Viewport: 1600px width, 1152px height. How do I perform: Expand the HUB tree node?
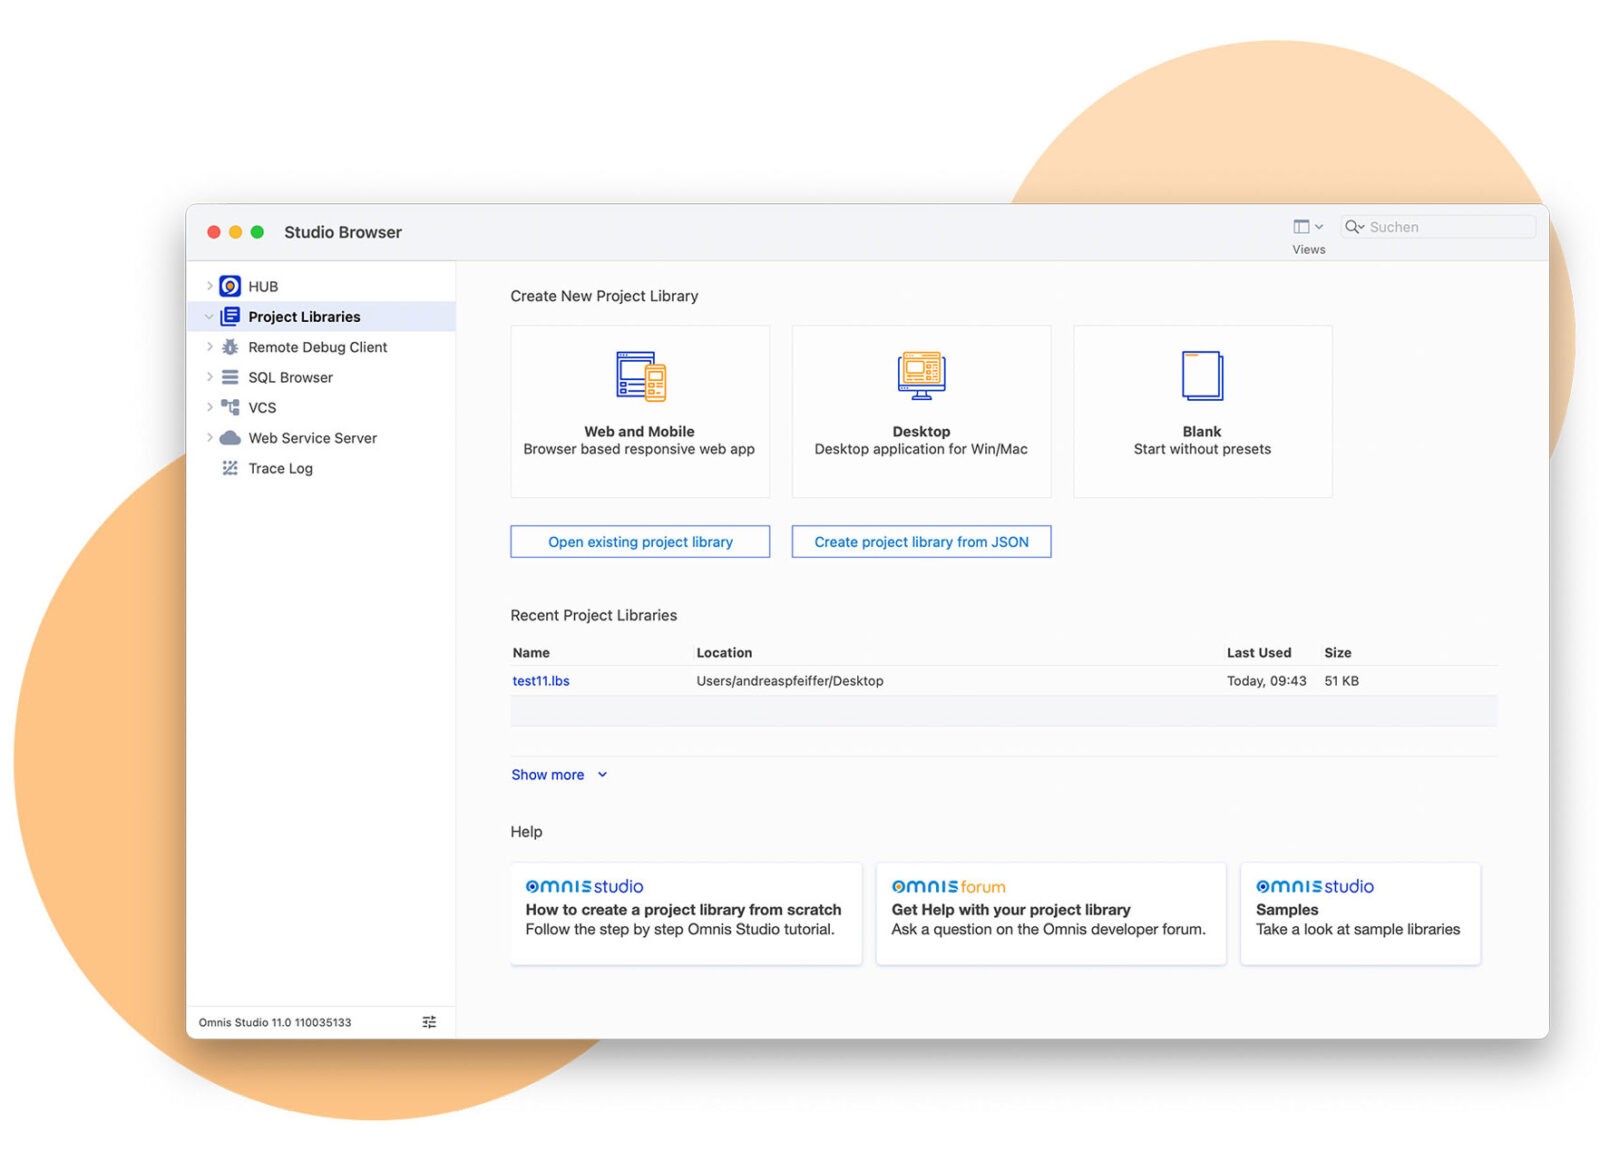(x=209, y=286)
